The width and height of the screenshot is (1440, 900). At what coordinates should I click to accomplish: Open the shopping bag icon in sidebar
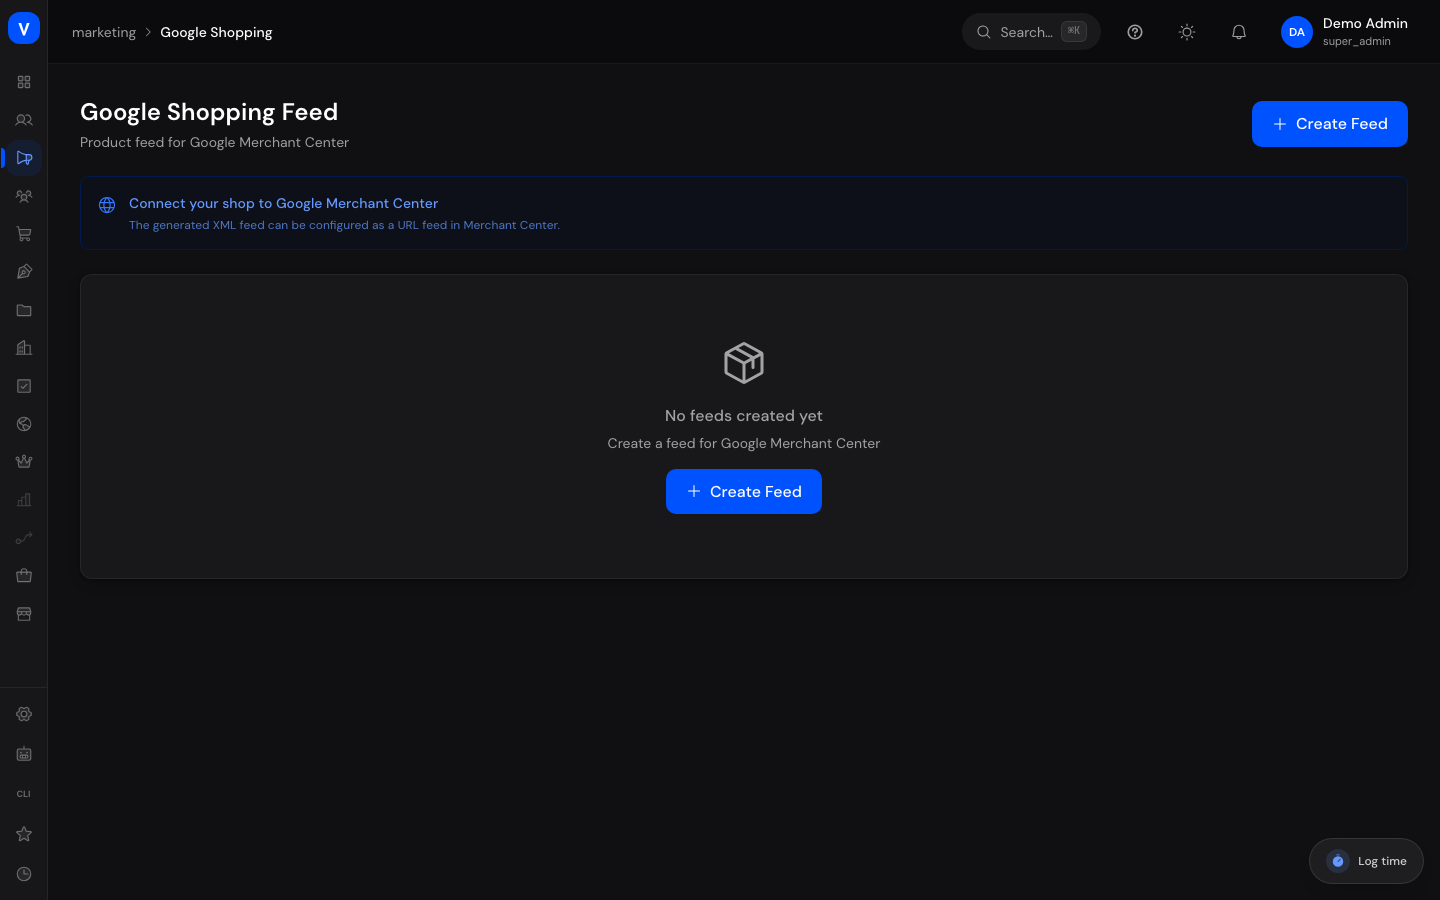coord(24,576)
